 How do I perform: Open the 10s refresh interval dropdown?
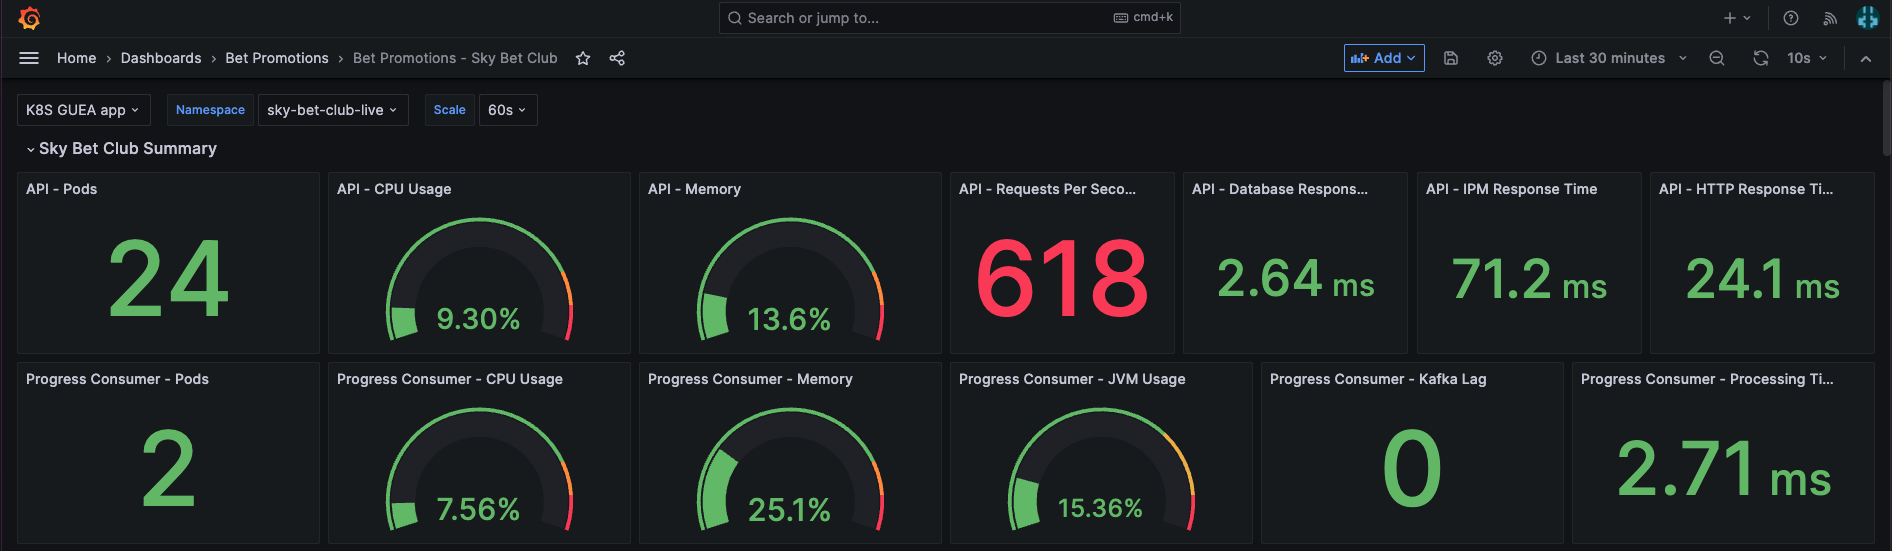(x=1807, y=58)
